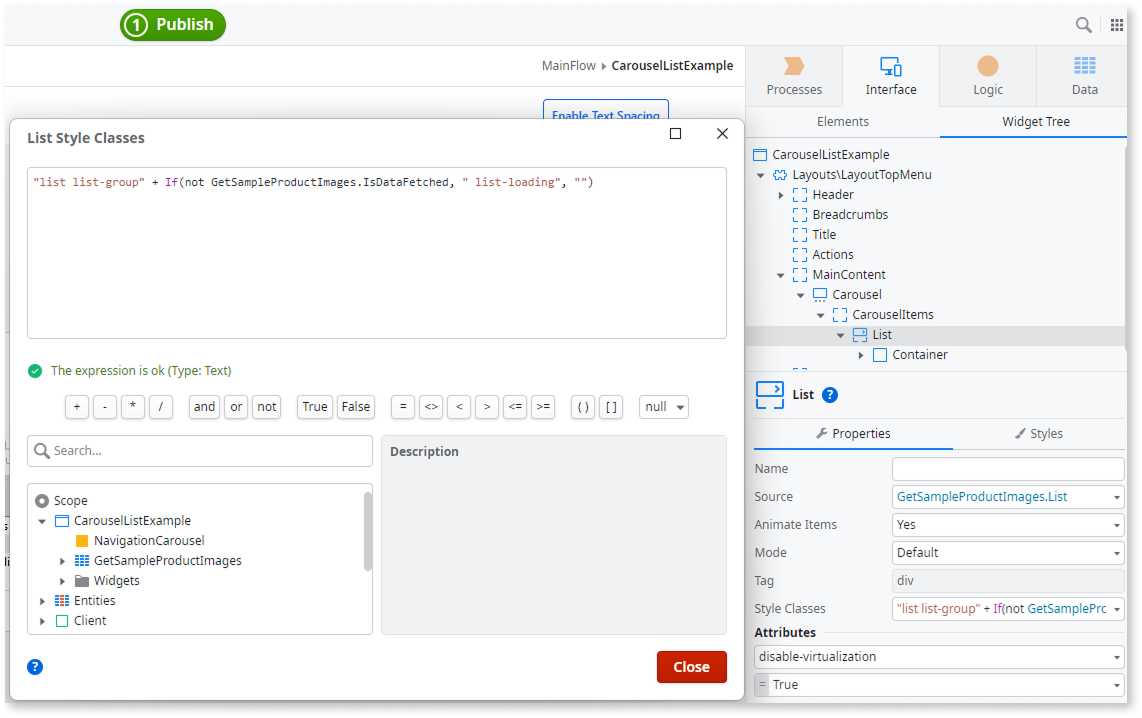The height and width of the screenshot is (718, 1142).
Task: Open the Data tab
Action: point(1084,76)
